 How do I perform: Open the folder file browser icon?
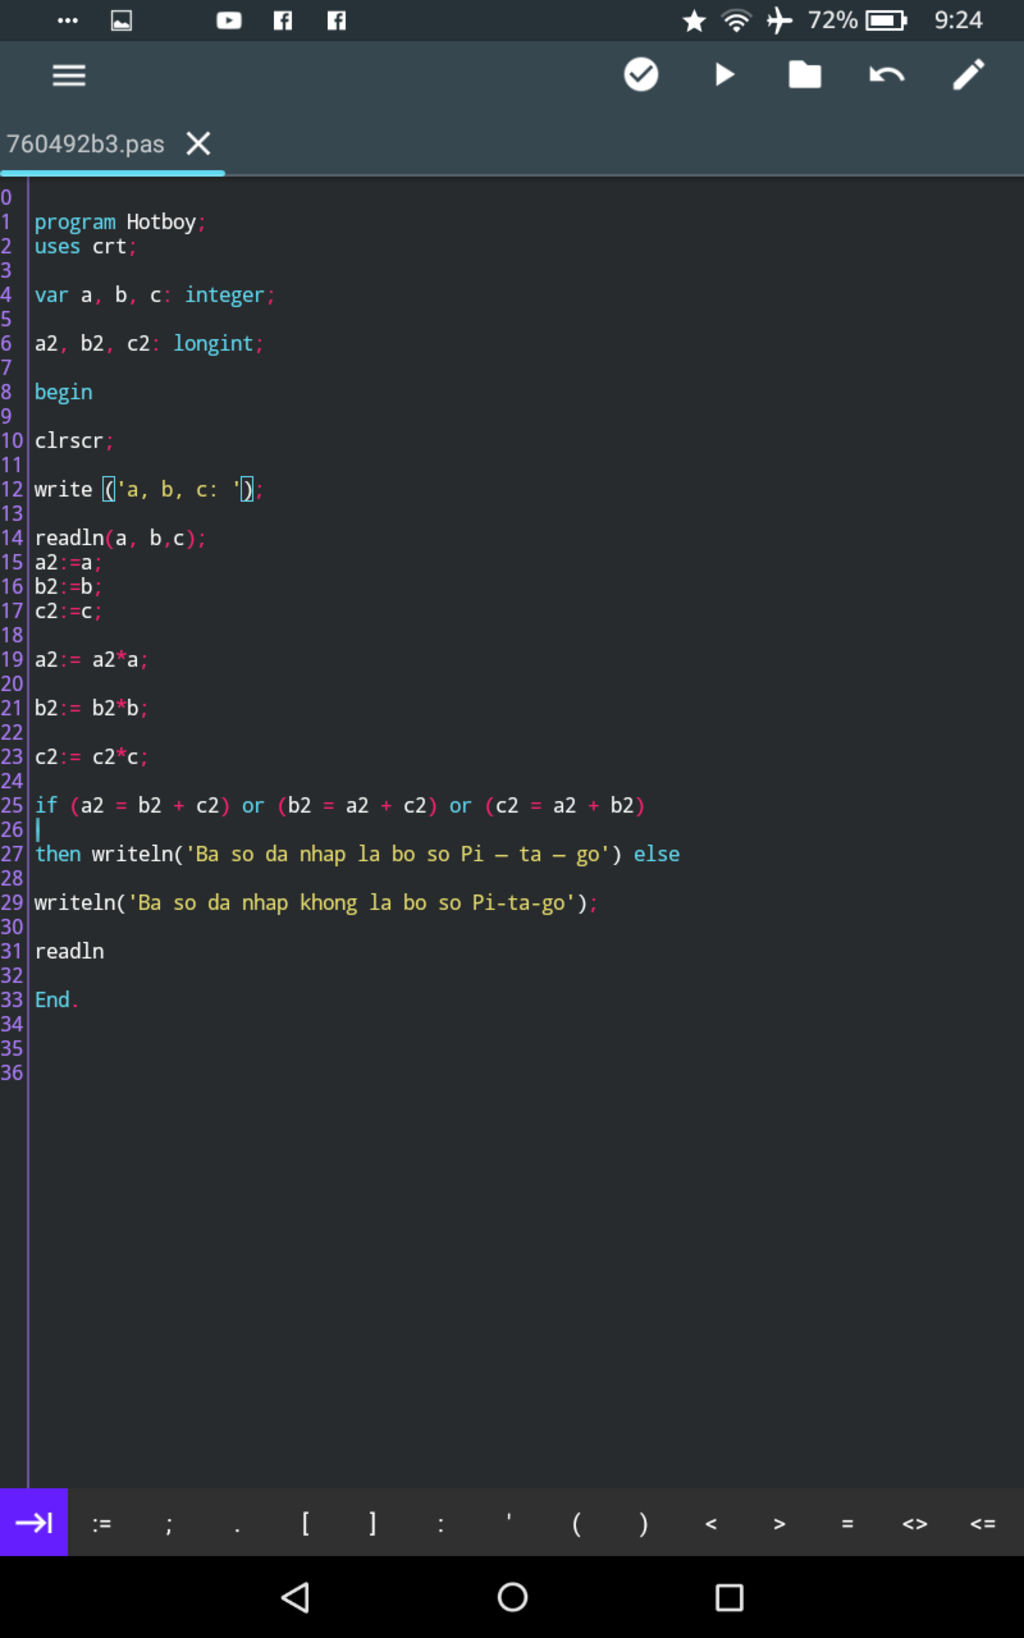coord(805,74)
